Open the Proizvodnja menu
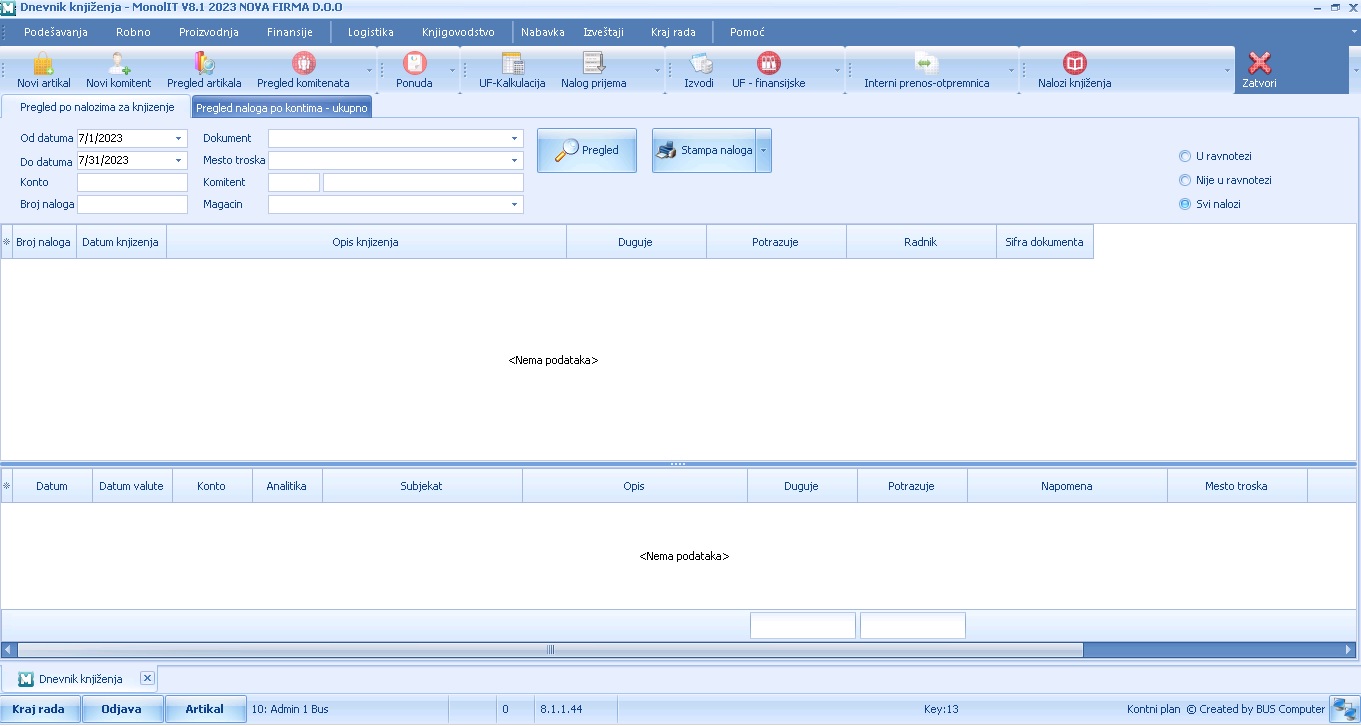The height and width of the screenshot is (726, 1361). 209,32
